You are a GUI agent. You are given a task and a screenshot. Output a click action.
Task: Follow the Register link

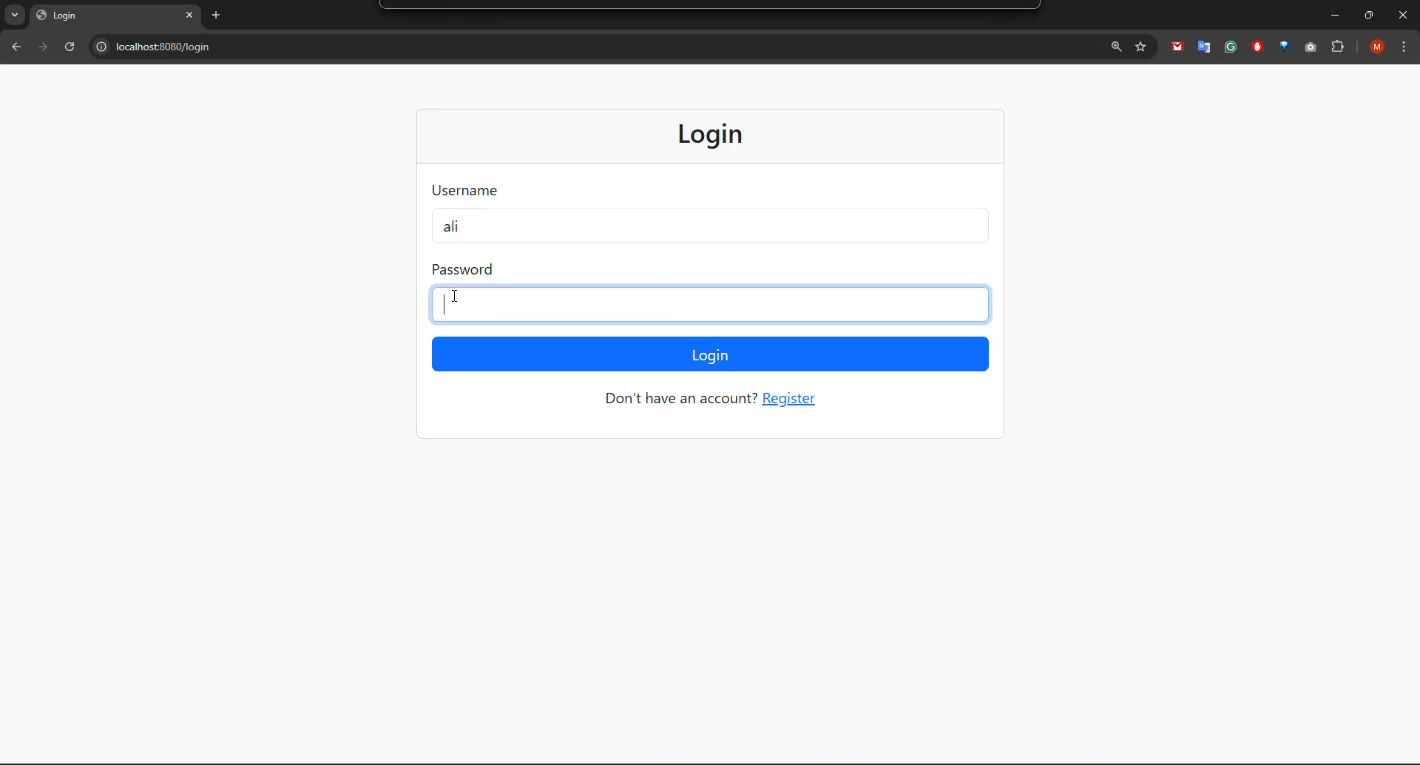(x=788, y=398)
